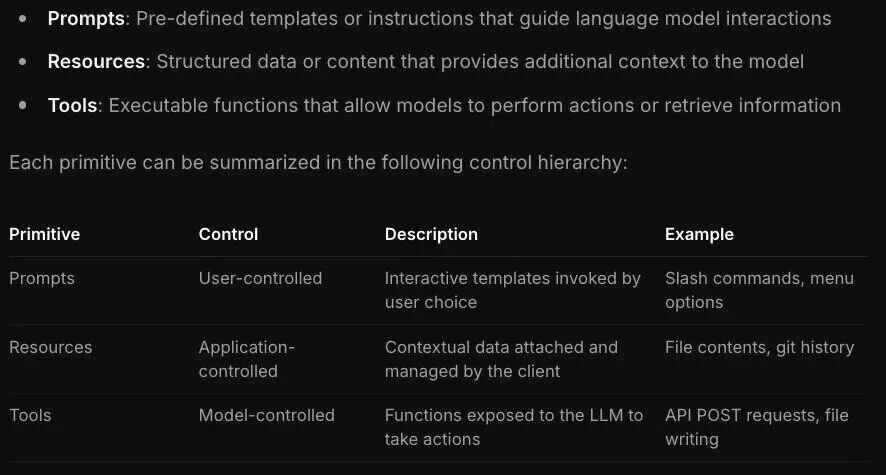Screen dimensions: 886x475
Task: Click the Control column header
Action: click(x=228, y=234)
